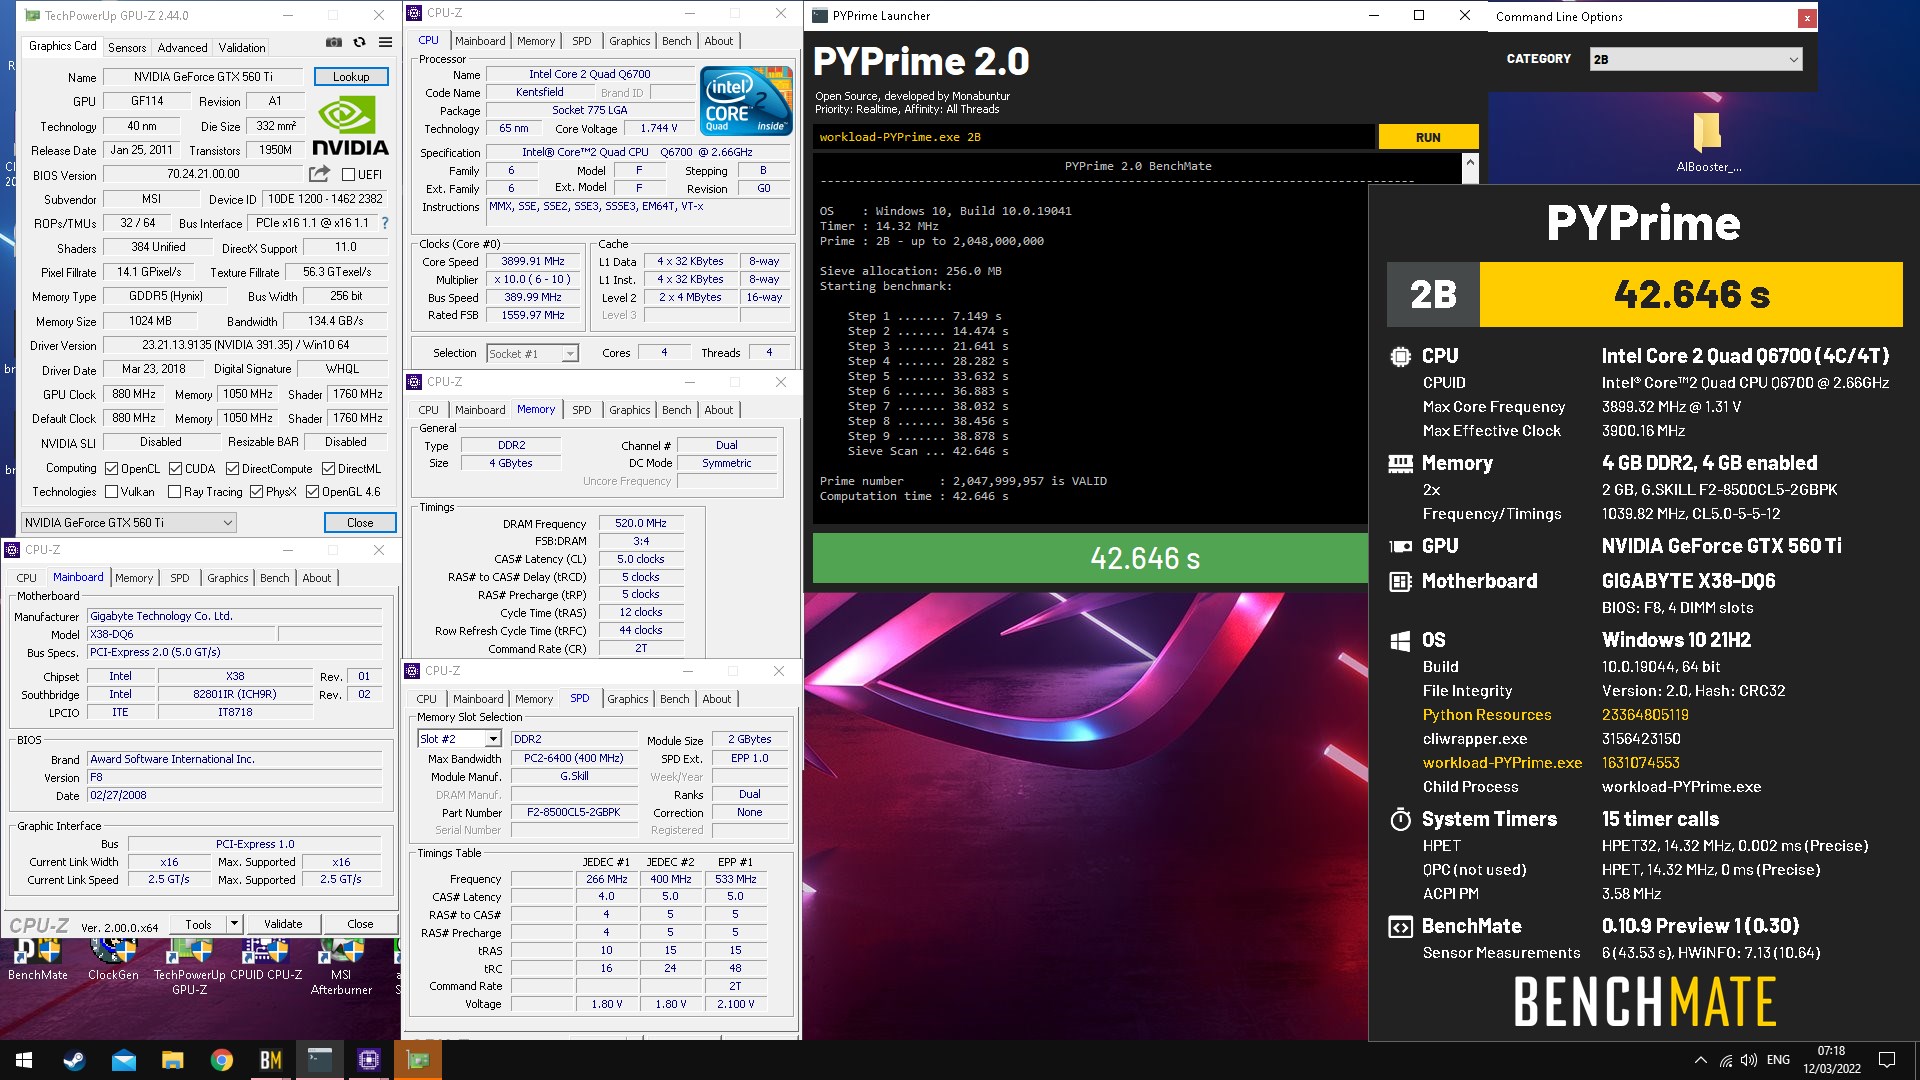Click the network icon in the system tray
This screenshot has height=1080, width=1920.
(x=1726, y=1060)
